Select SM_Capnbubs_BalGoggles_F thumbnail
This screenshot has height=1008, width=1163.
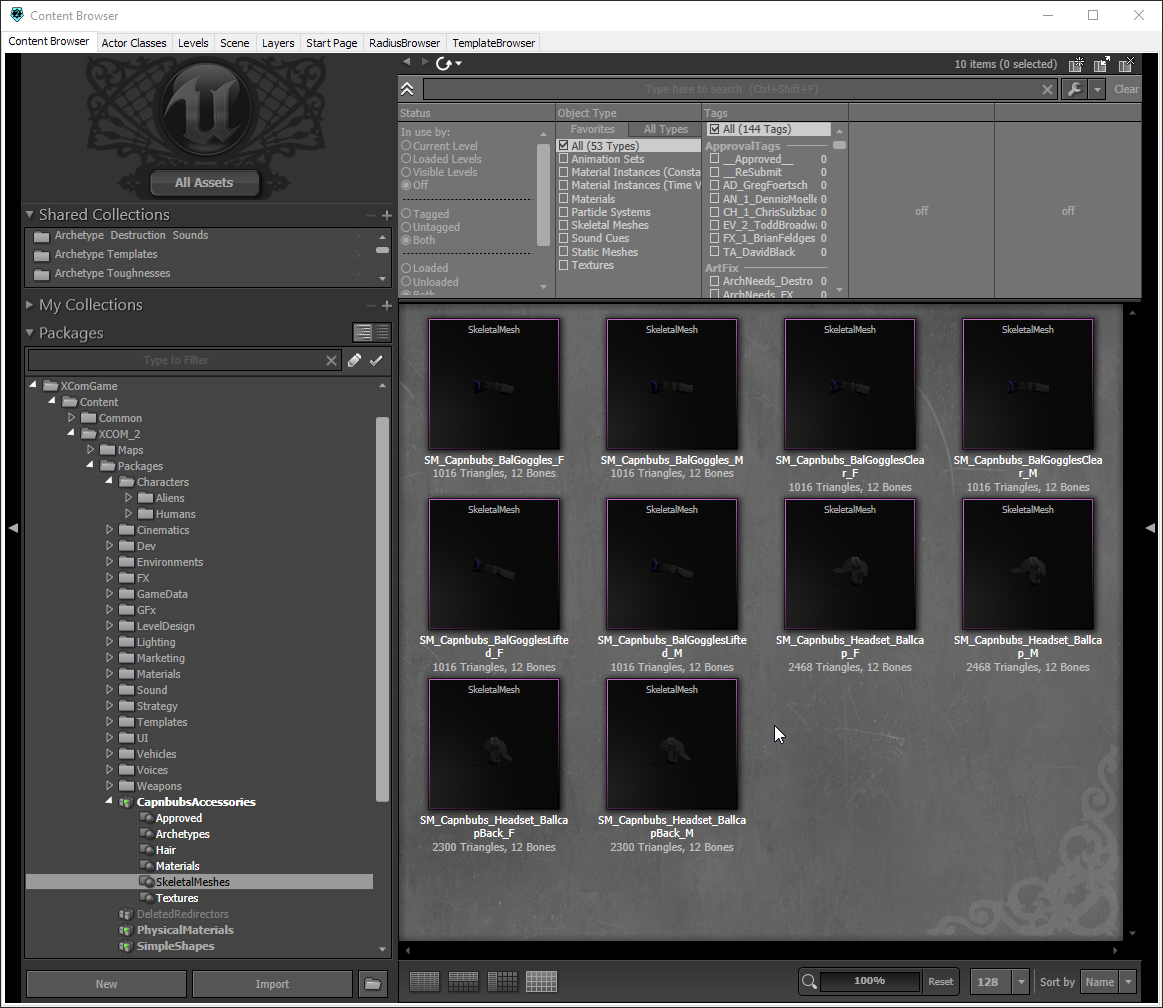pyautogui.click(x=494, y=384)
